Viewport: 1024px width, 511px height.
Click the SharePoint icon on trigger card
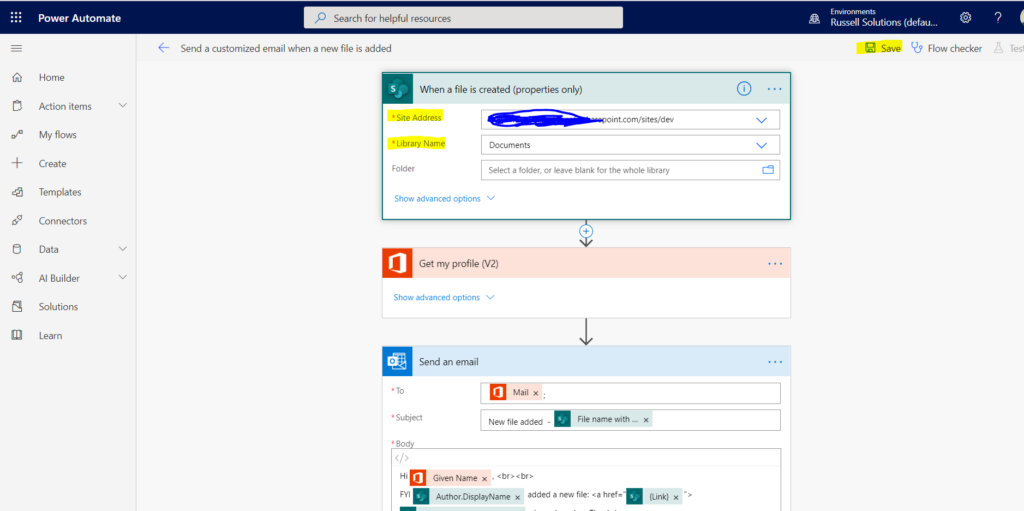[x=398, y=89]
